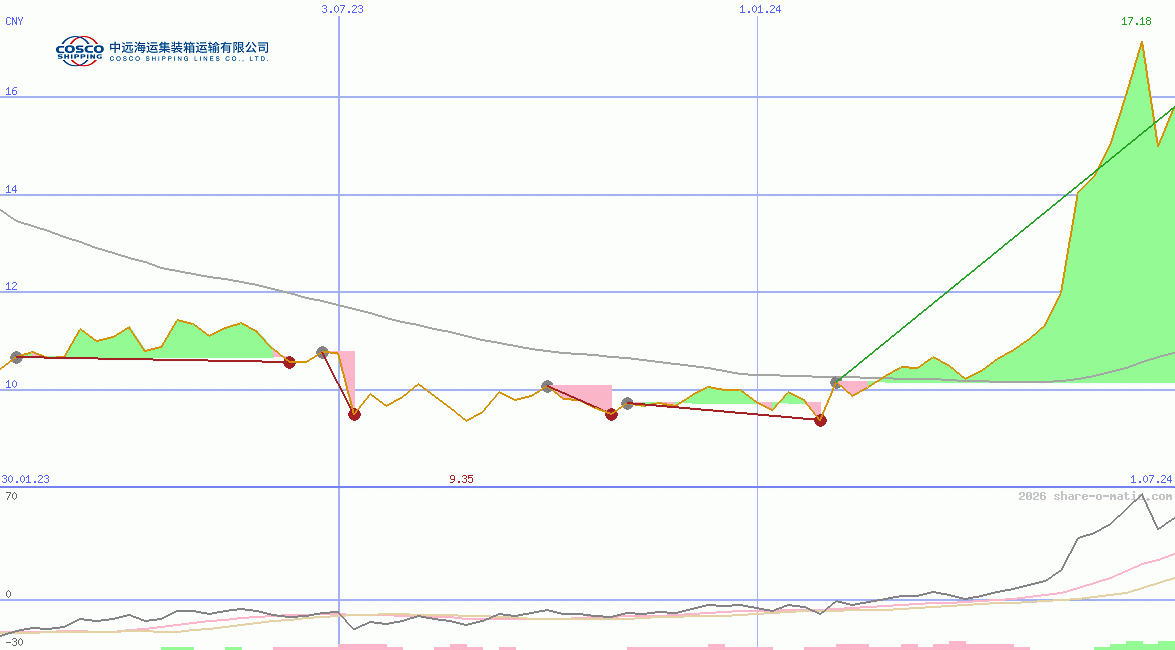Click the COSCO Shipping company logo

80,50
